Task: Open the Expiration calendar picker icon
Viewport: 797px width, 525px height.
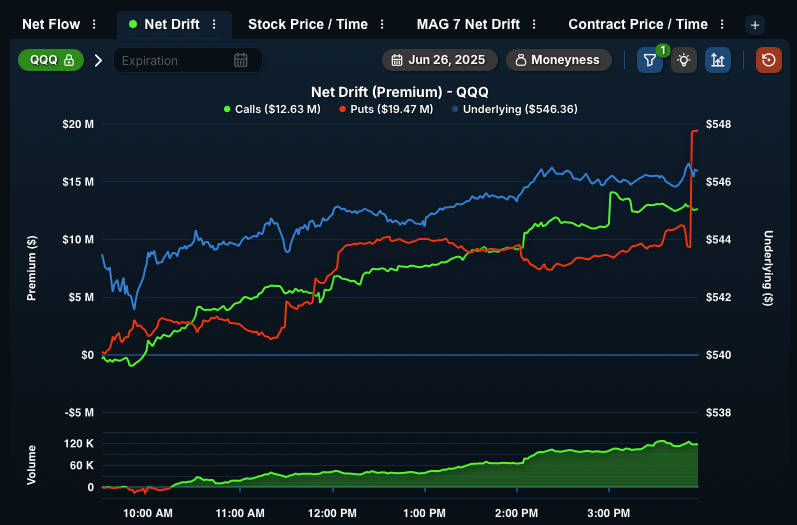Action: 240,60
